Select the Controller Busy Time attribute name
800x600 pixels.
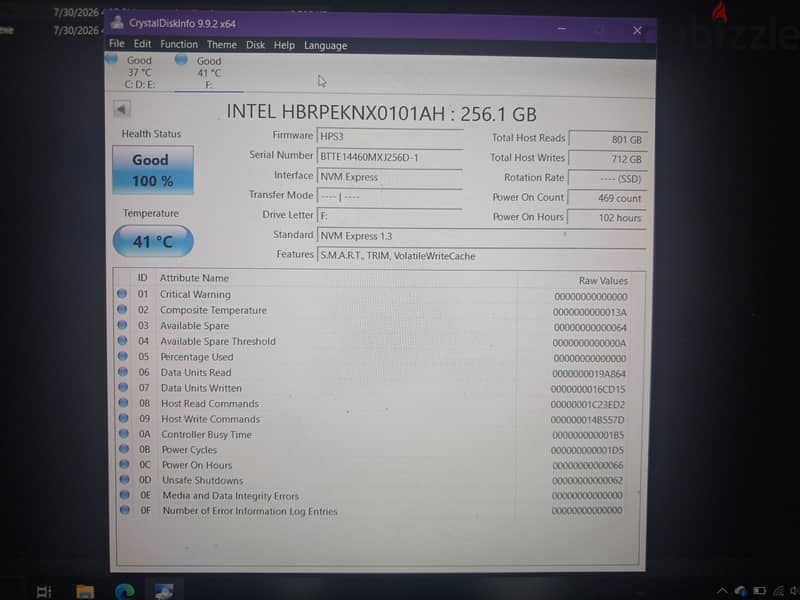[x=206, y=435]
